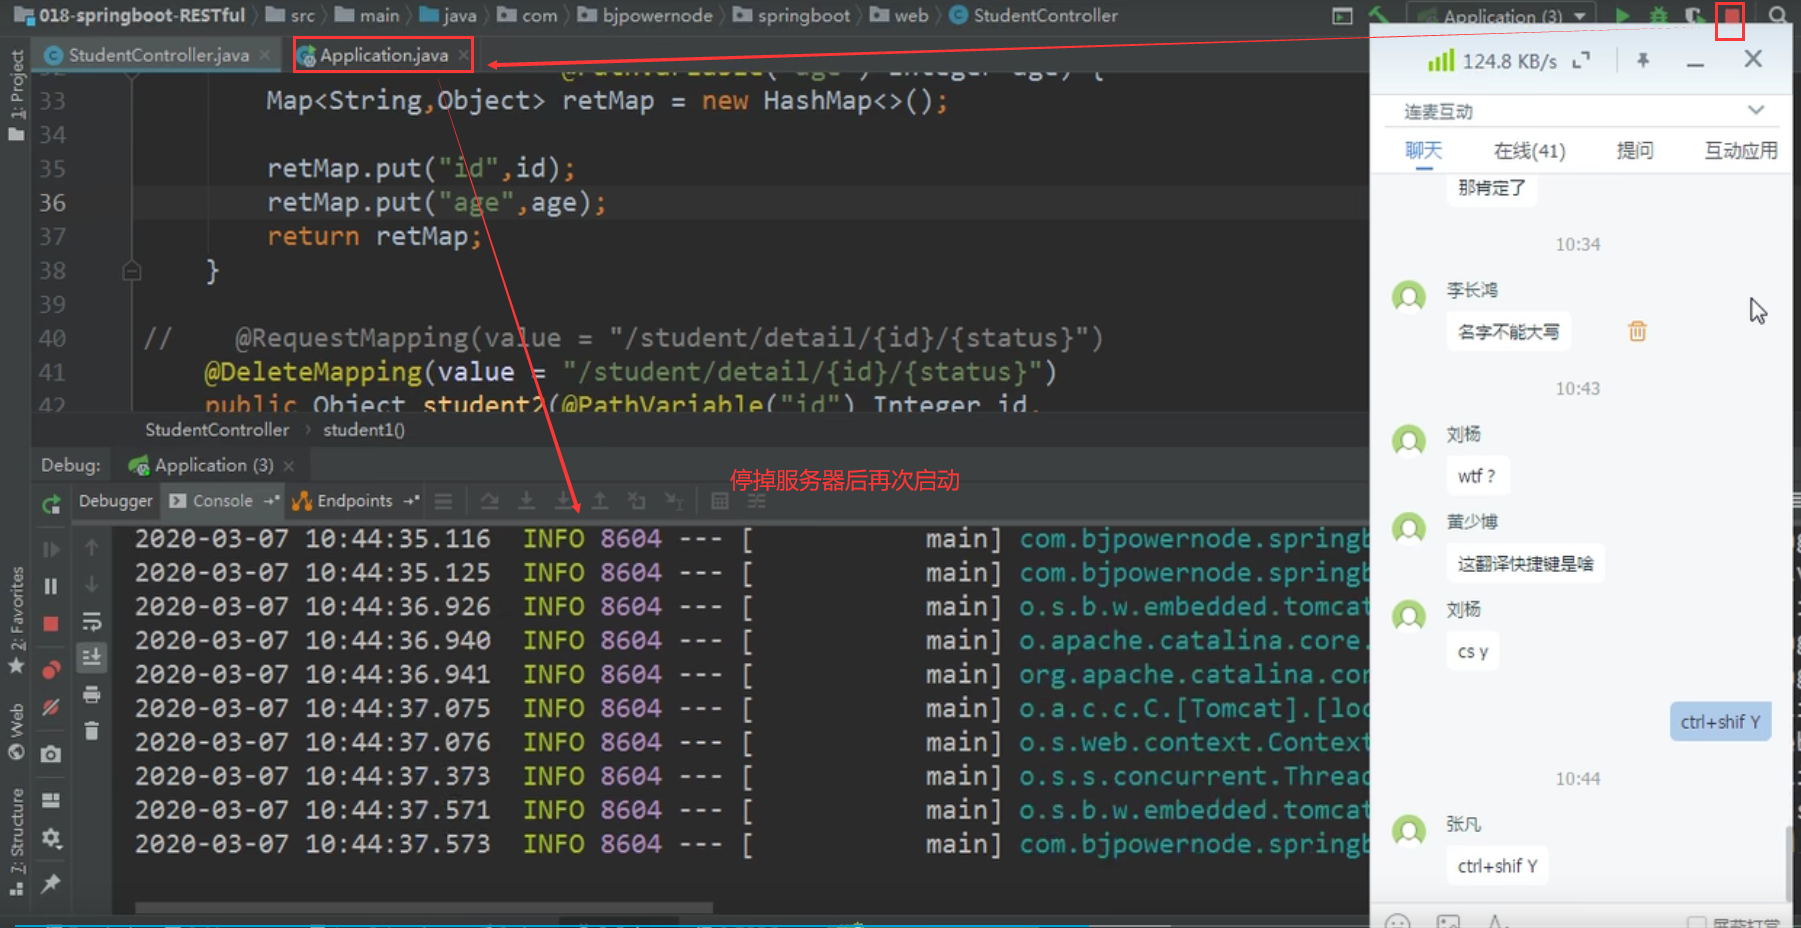Close StudentController.java editor tab
The height and width of the screenshot is (928, 1801).
(x=265, y=55)
